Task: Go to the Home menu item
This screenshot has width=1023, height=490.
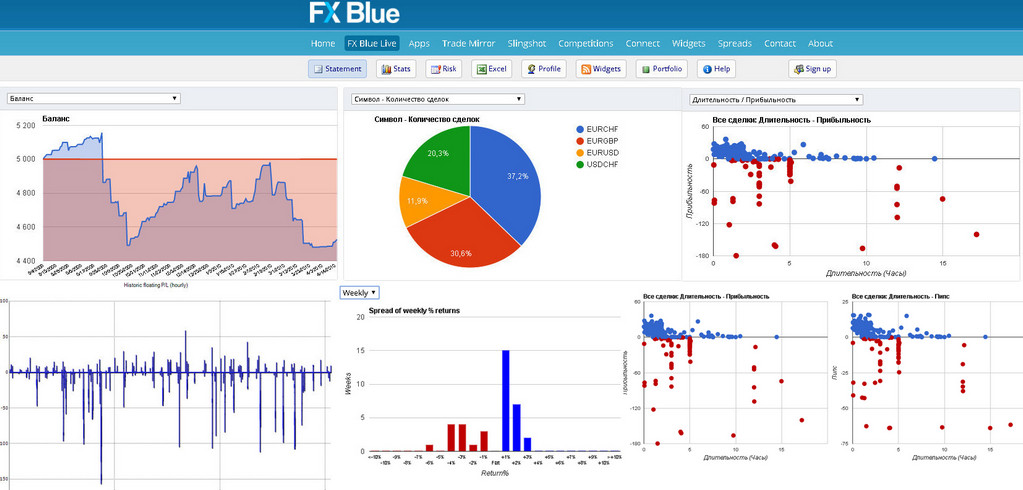Action: coord(323,44)
